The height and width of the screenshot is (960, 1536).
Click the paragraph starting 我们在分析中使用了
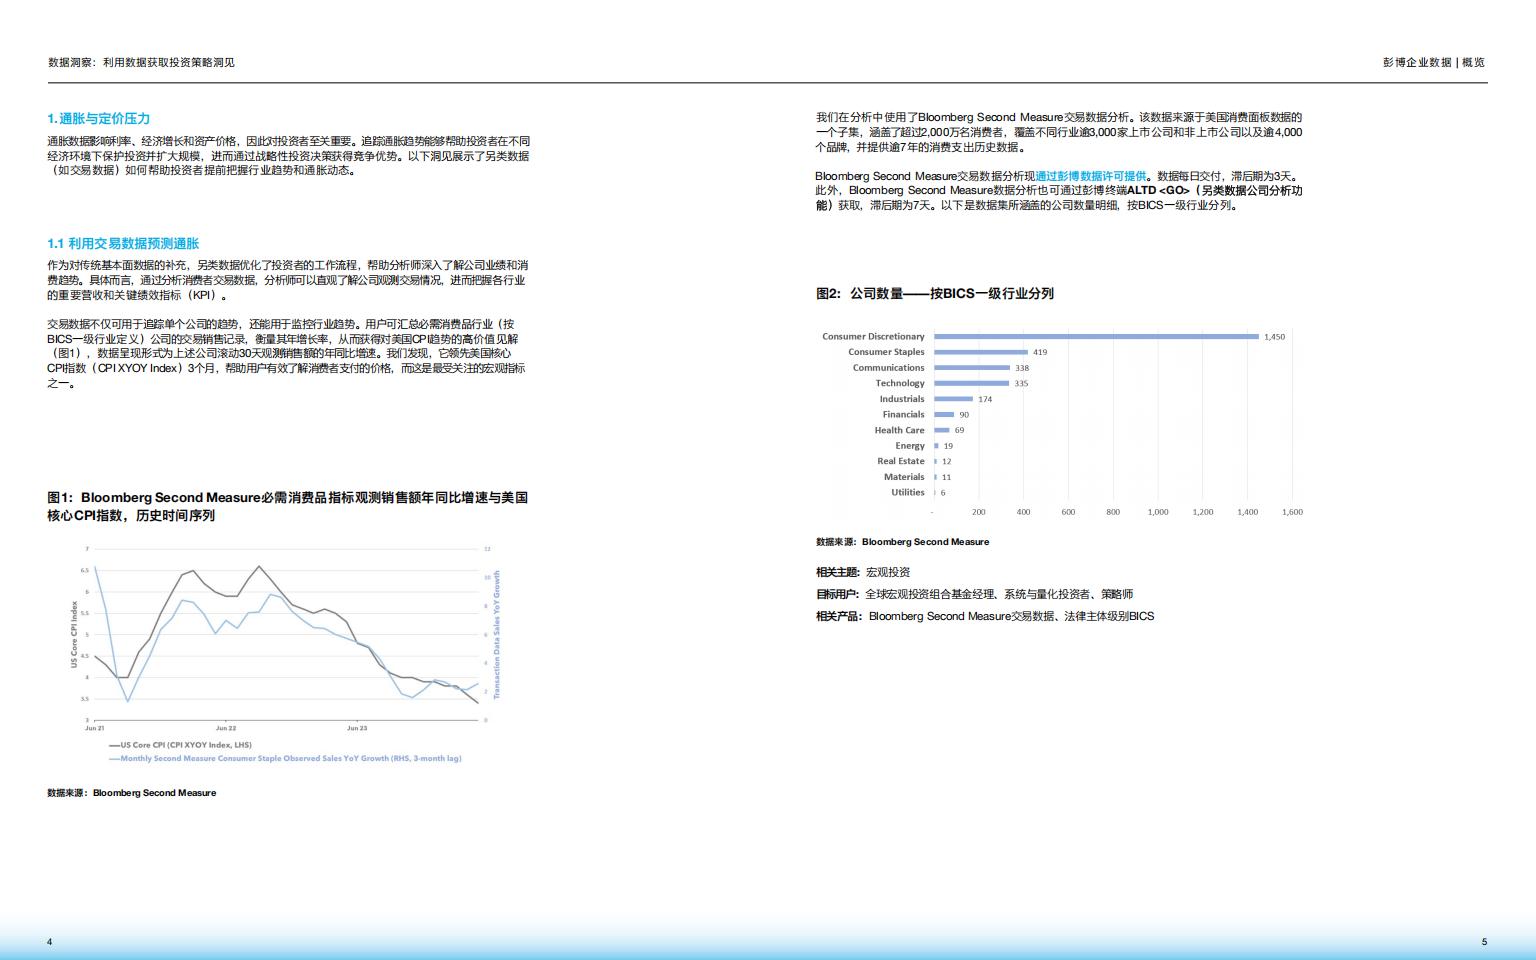tap(1059, 132)
